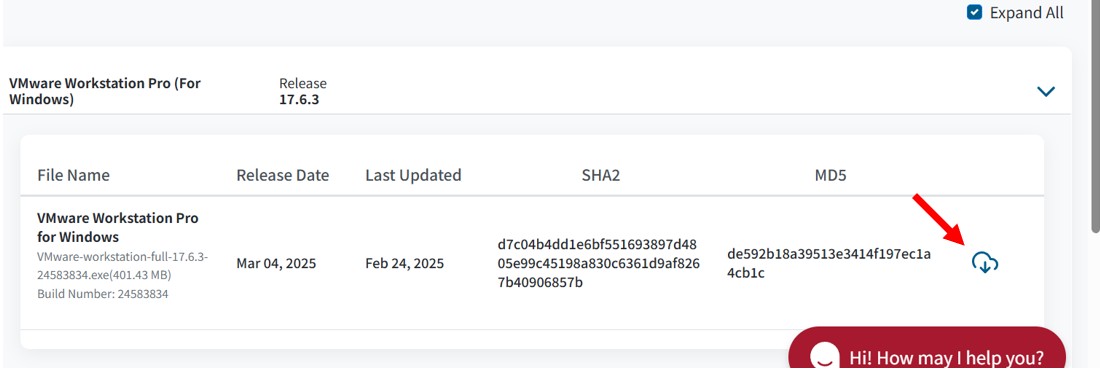Click the VMware Workstation Pro for Windows filename
Viewport: 1100px width, 371px height.
[118, 227]
